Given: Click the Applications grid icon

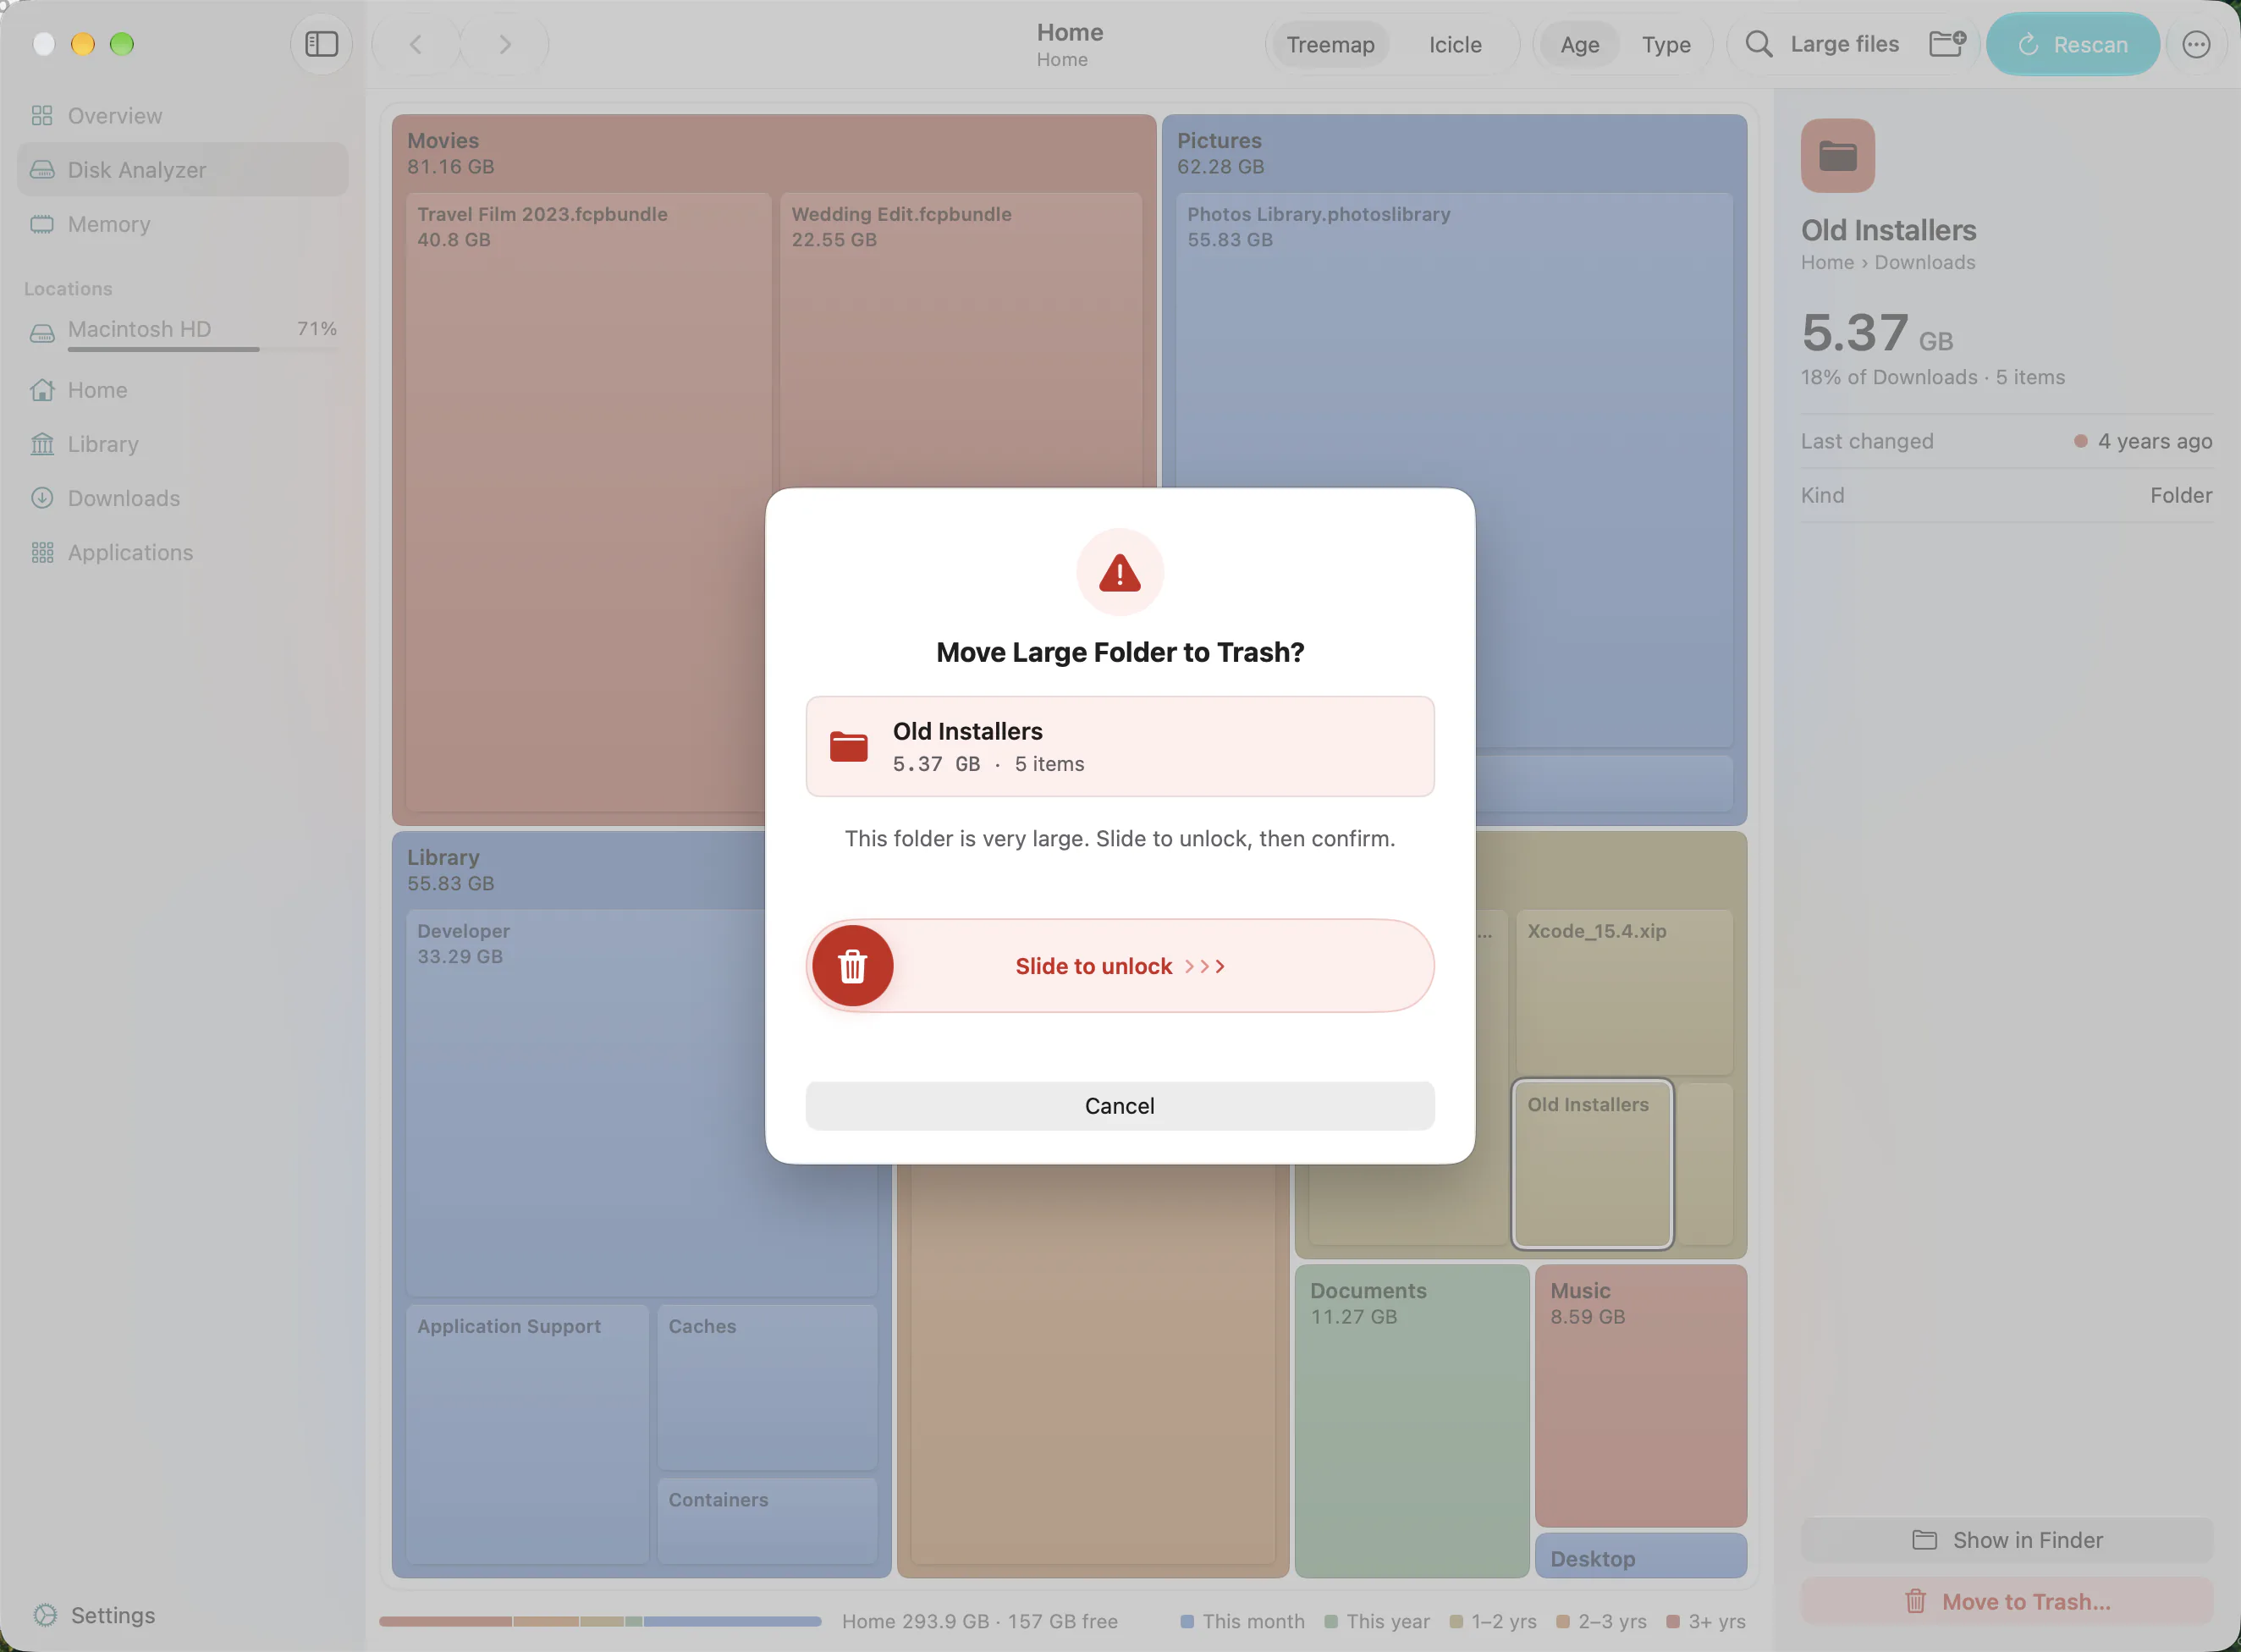Looking at the screenshot, I should click(x=42, y=552).
